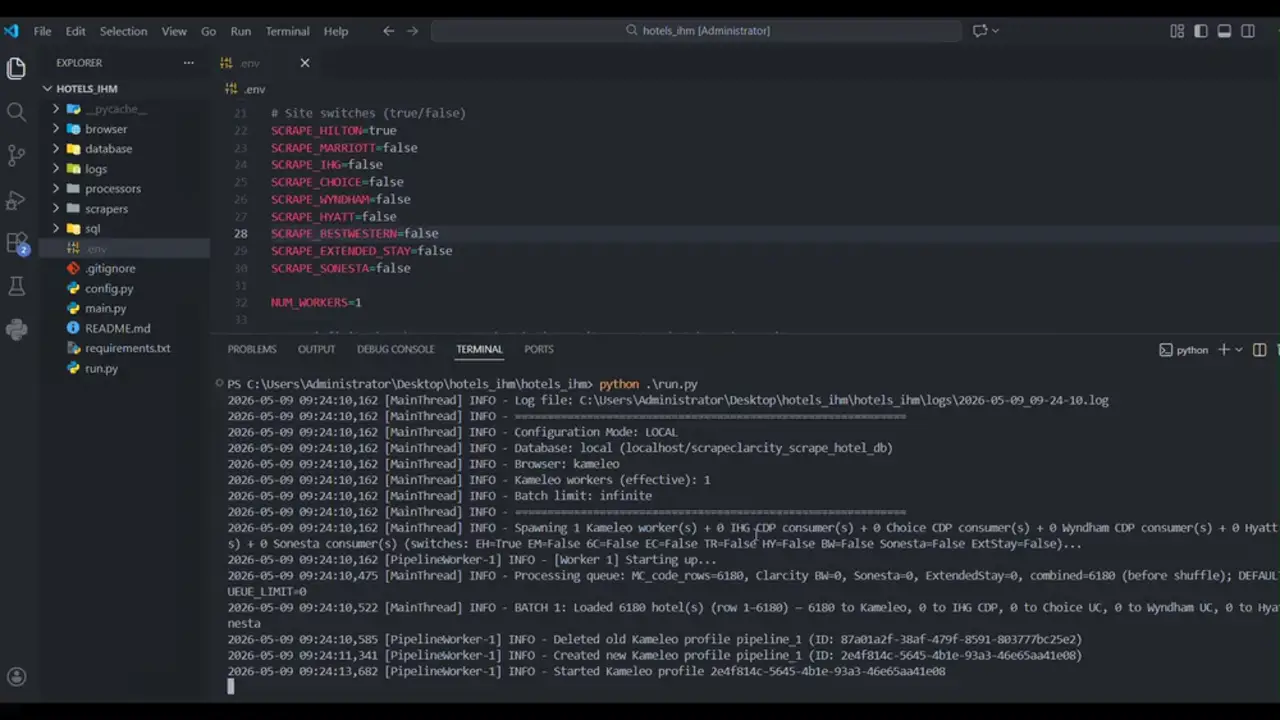Open Explorer's more actions ellipsis

coord(188,63)
